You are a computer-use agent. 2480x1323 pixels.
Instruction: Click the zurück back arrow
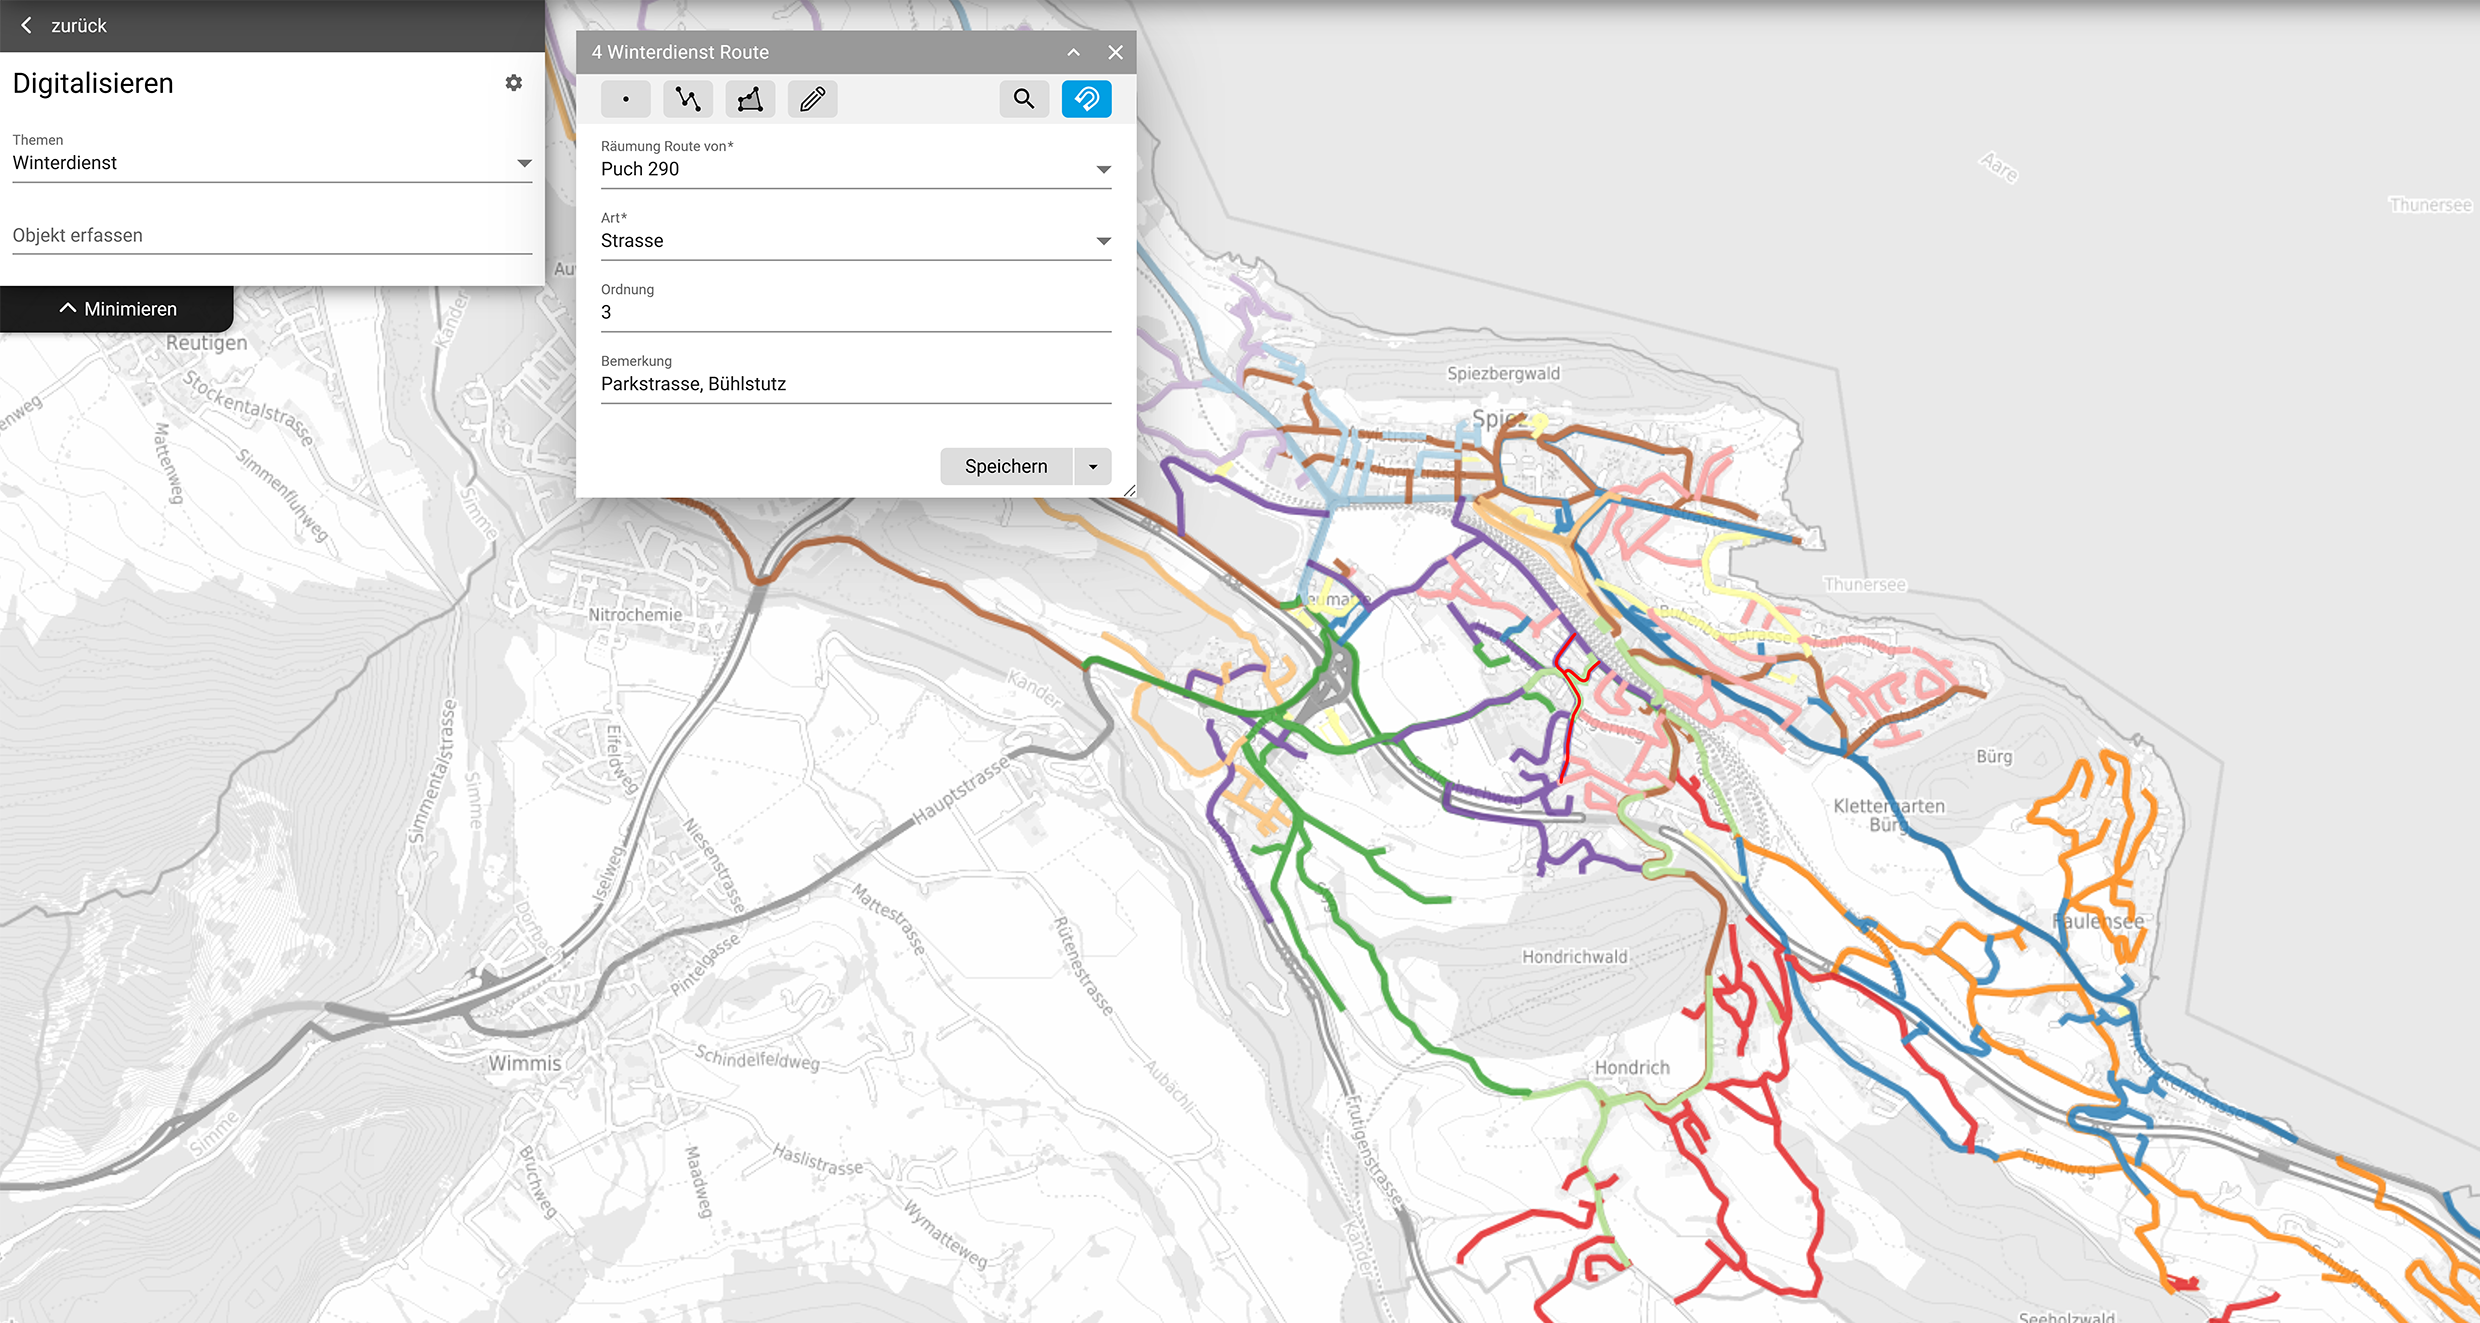pos(27,25)
